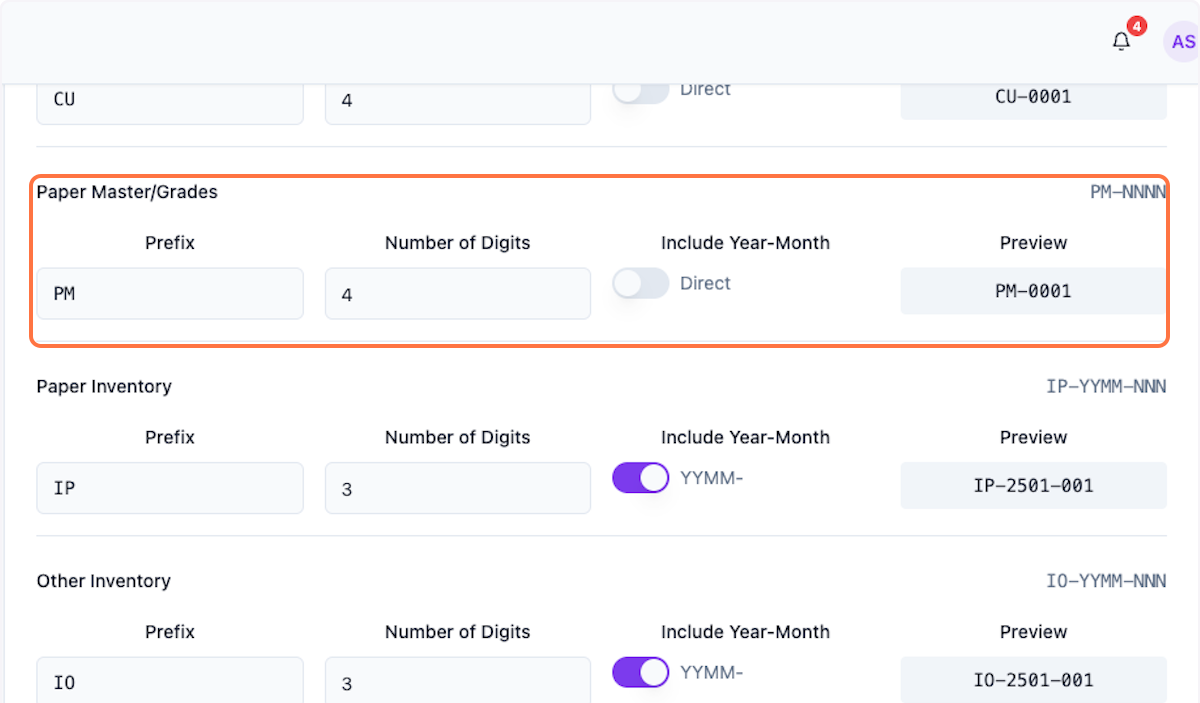Click the CU row digits field

click(x=457, y=102)
